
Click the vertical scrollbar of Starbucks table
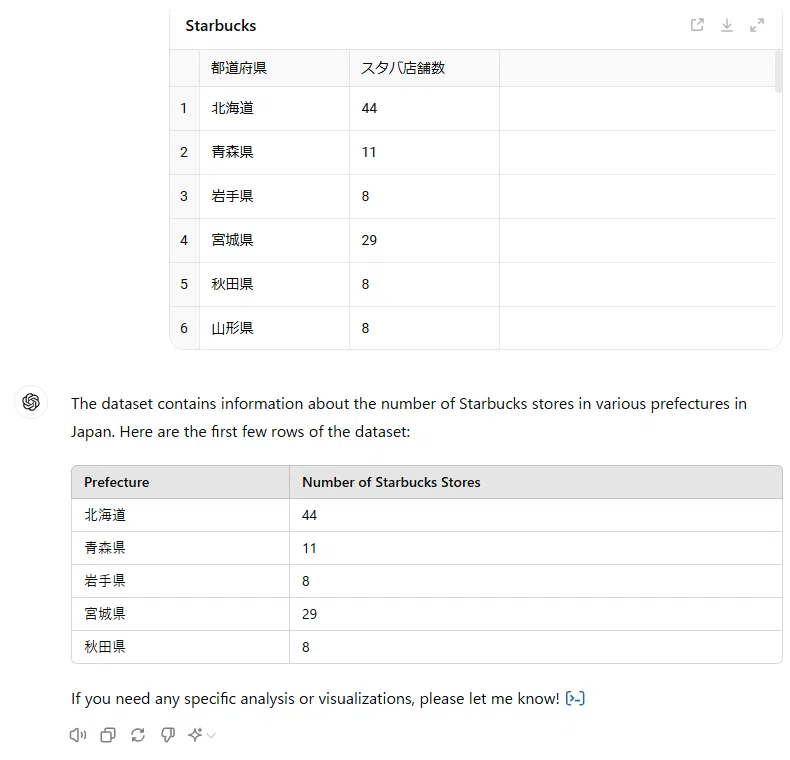pos(778,72)
